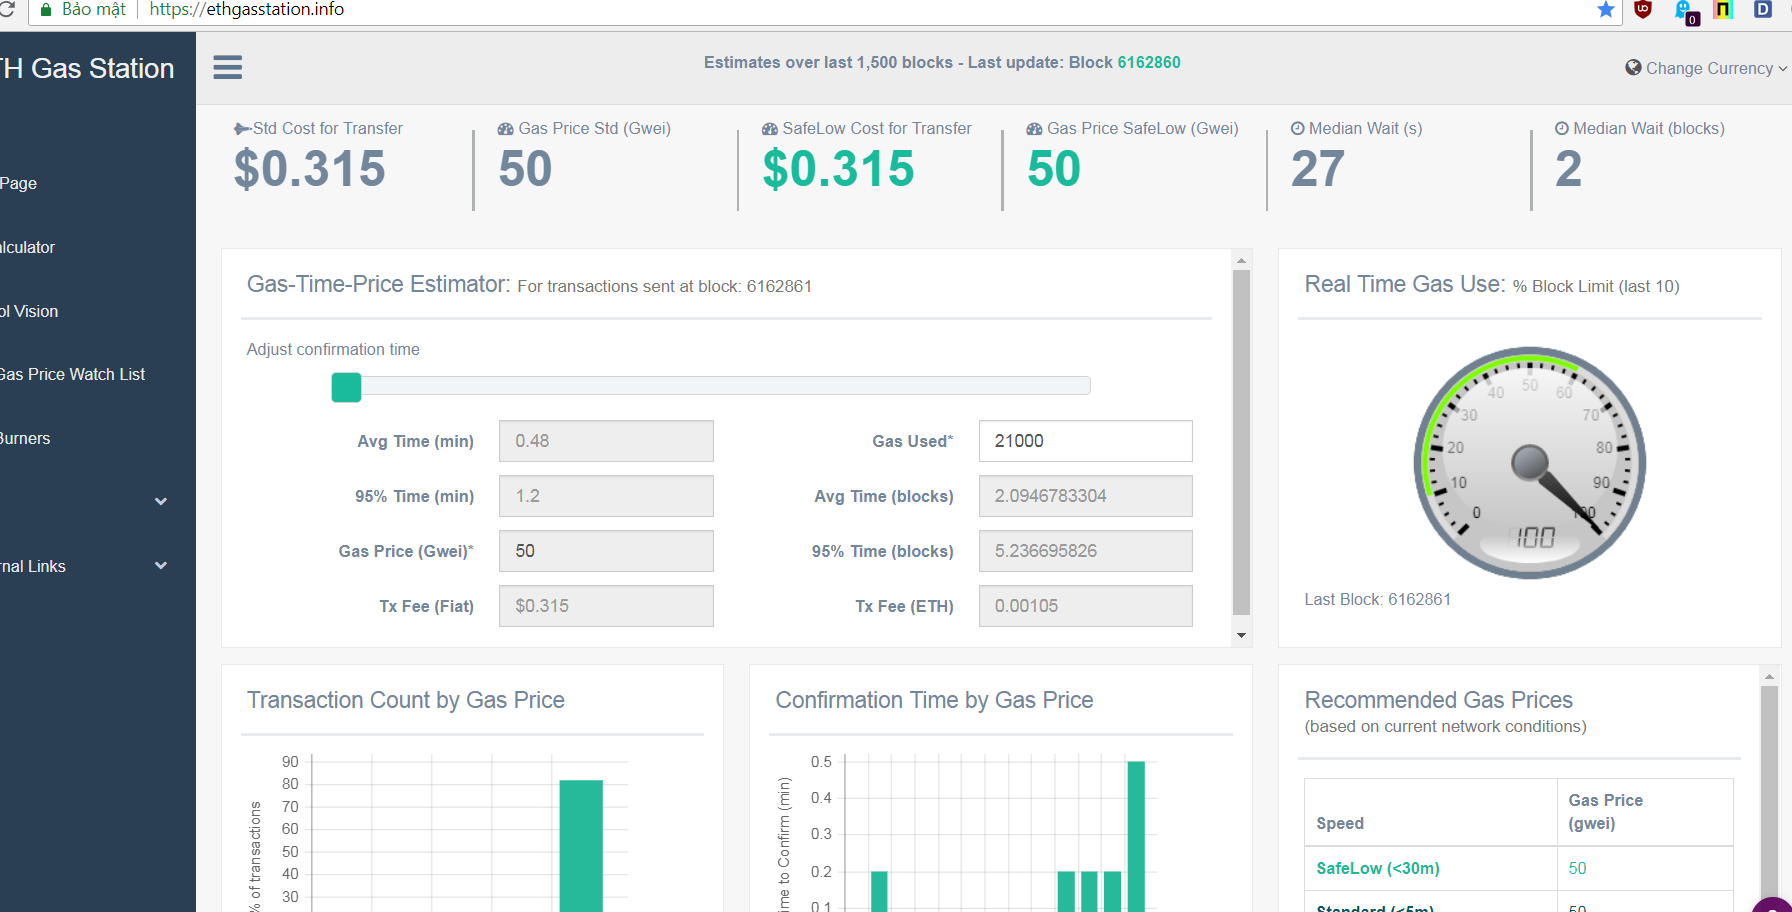This screenshot has width=1792, height=912.
Task: Click the gauge icon by SafeLow Cost for Transfer
Action: click(x=770, y=129)
